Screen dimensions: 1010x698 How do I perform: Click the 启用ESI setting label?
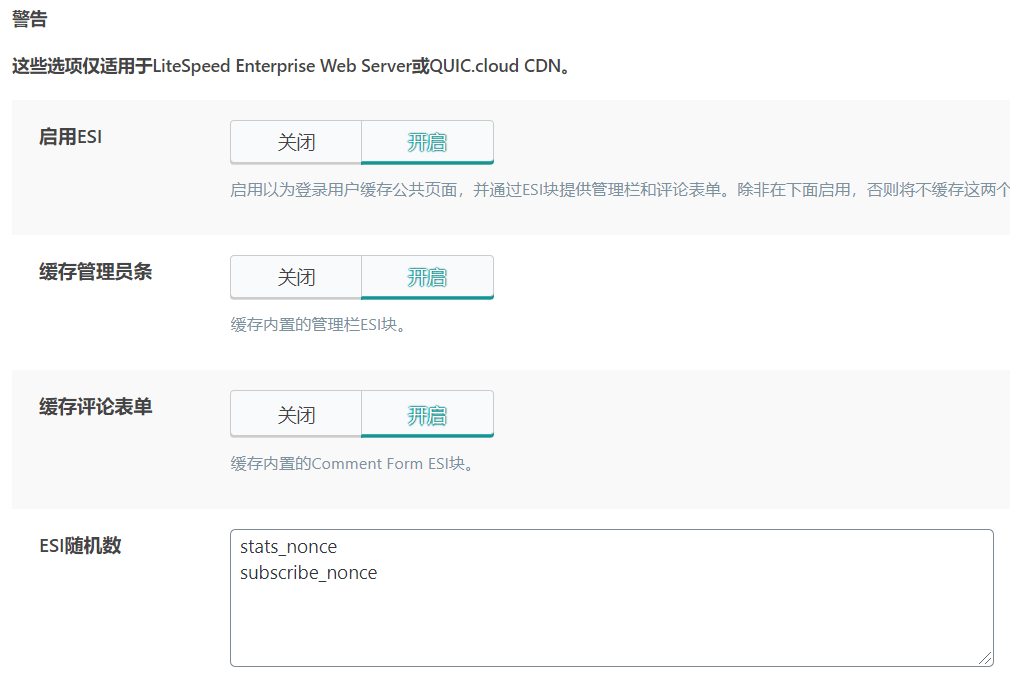70,137
